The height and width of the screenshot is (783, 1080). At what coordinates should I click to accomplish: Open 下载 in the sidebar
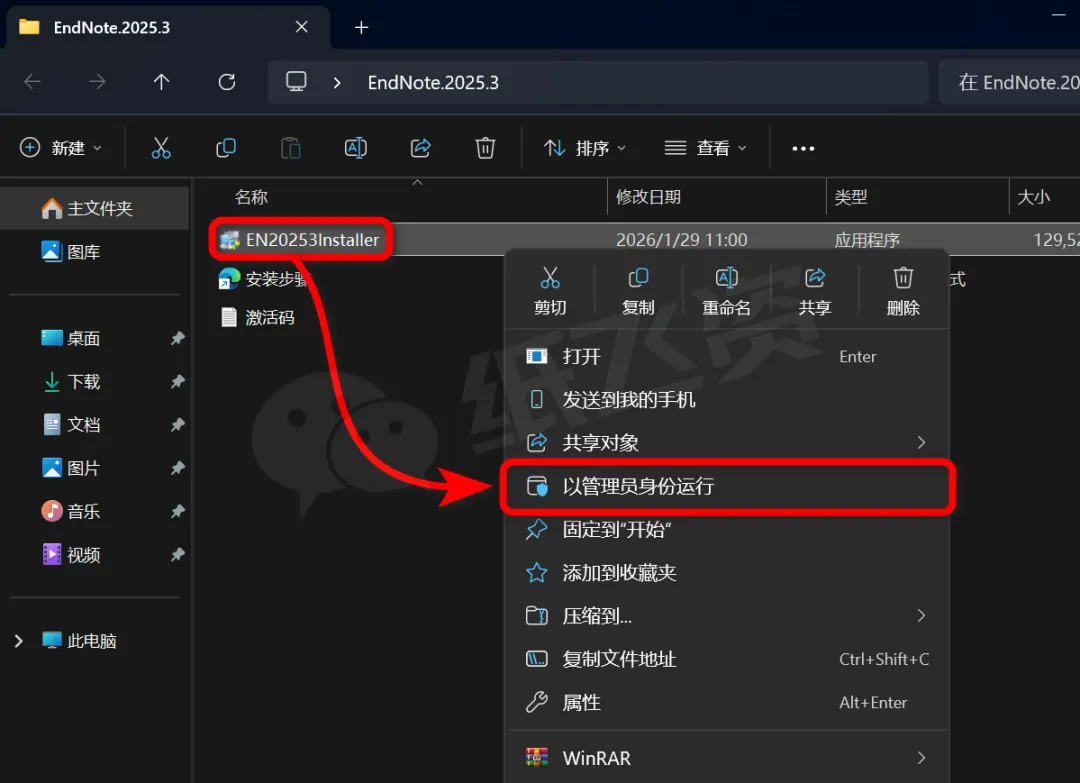(x=83, y=382)
